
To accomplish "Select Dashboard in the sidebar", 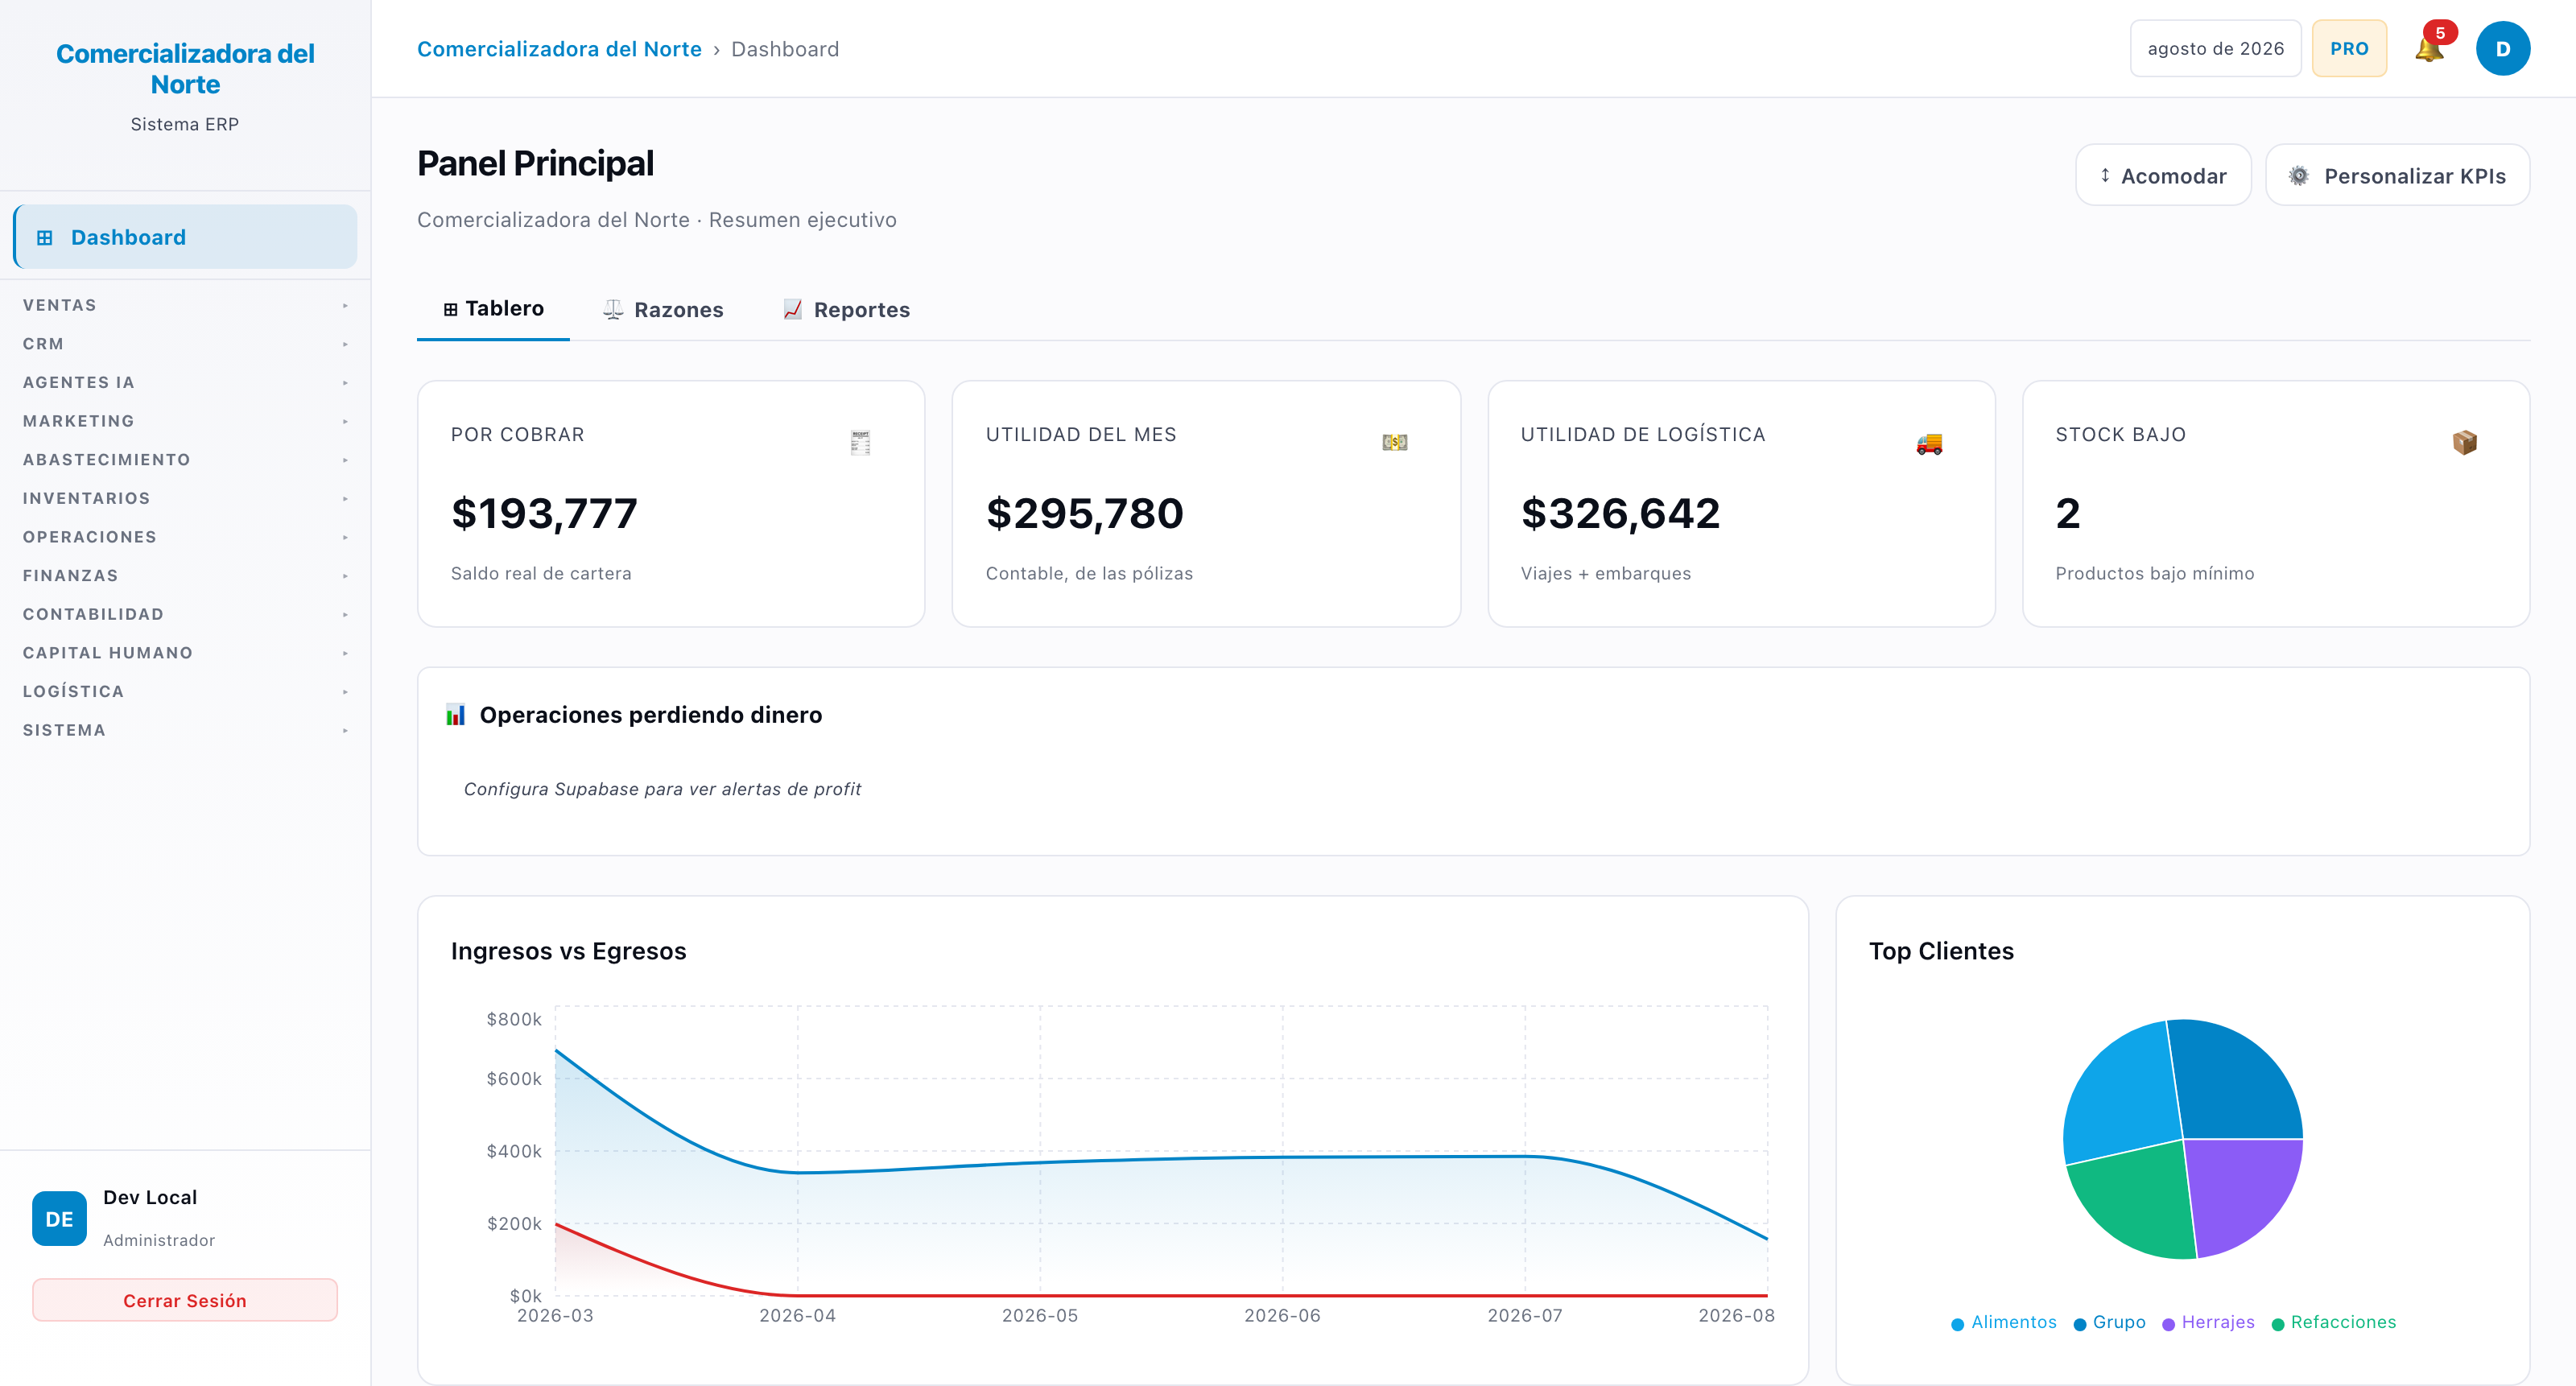I will 185,237.
